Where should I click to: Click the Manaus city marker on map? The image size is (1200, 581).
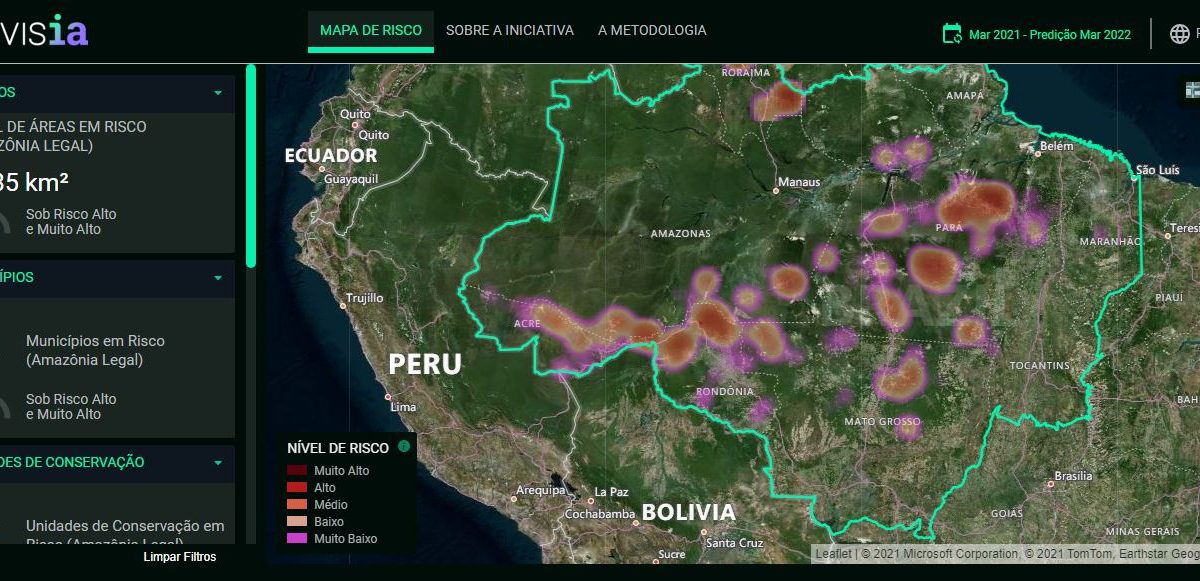click(776, 189)
